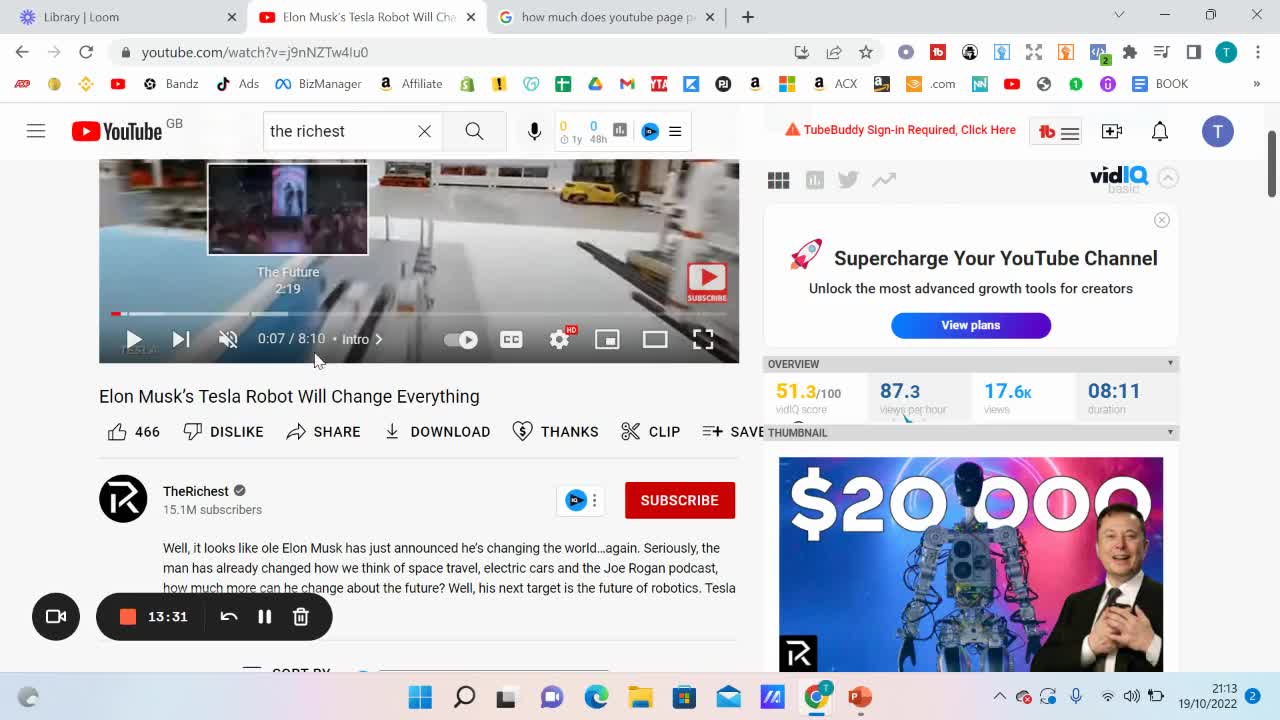Show more bookmarks chevron
The width and height of the screenshot is (1280, 720).
click(x=1257, y=84)
